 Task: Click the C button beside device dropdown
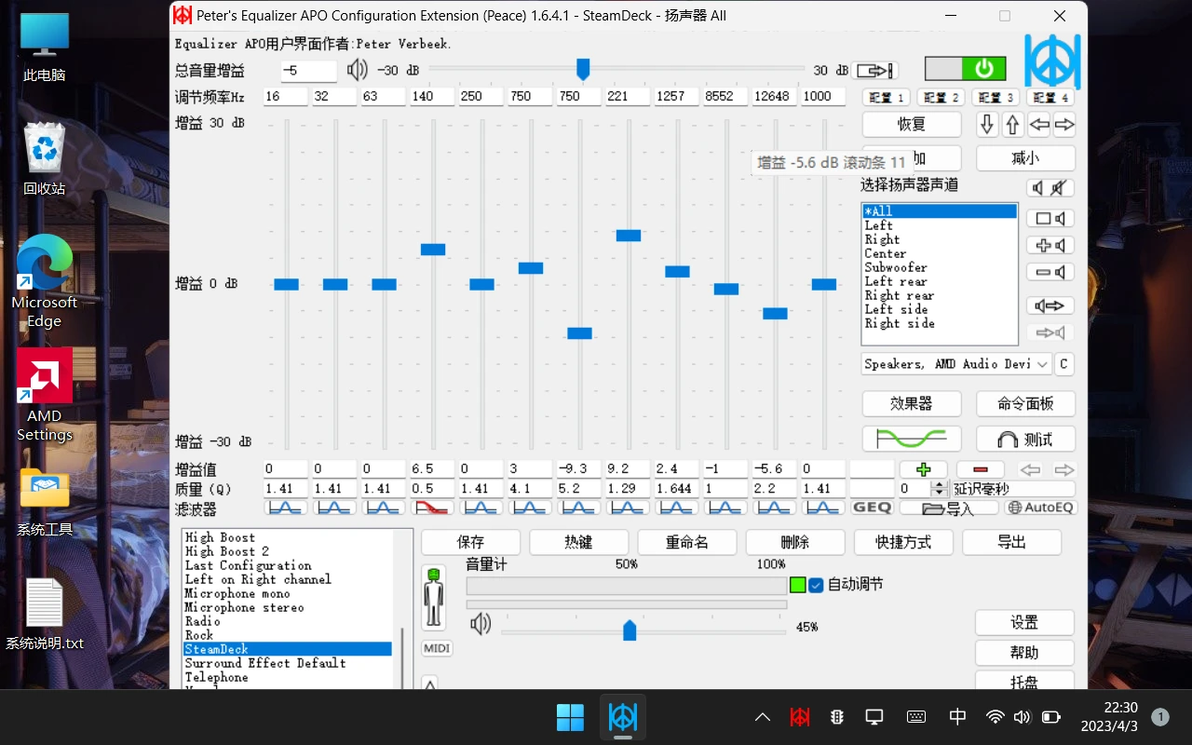point(1064,364)
